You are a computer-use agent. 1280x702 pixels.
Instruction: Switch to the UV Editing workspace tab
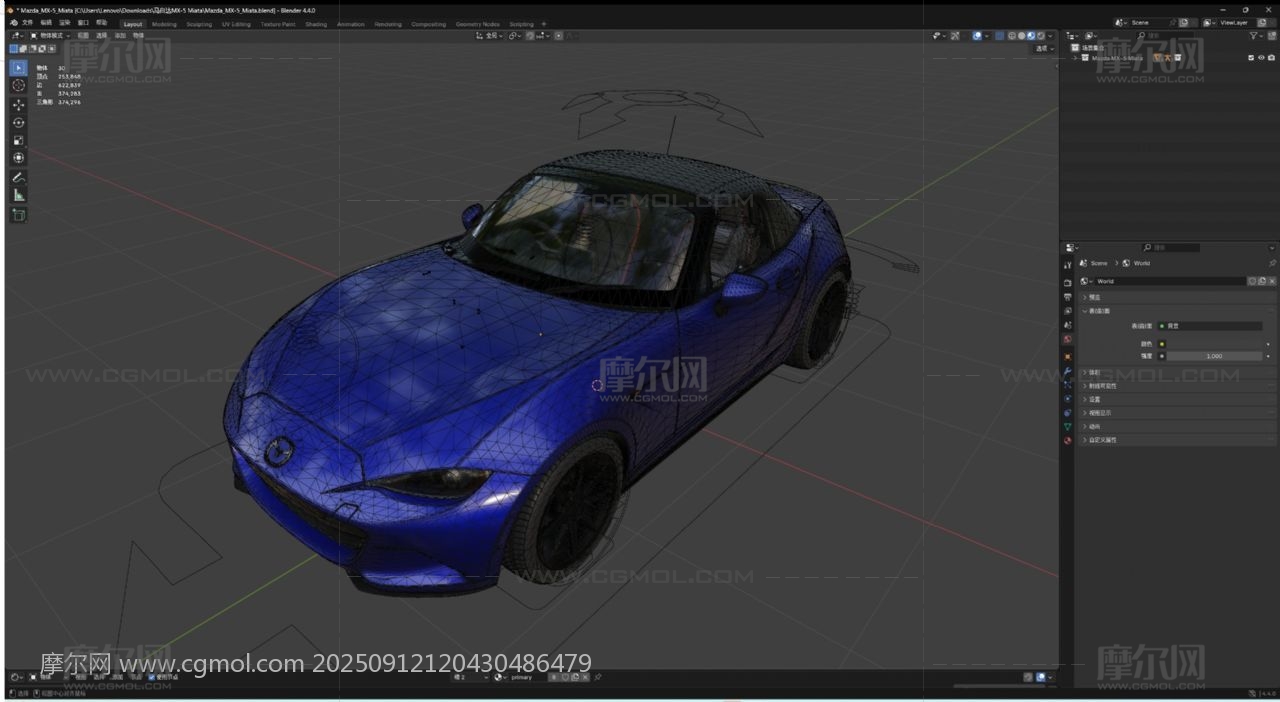click(236, 24)
